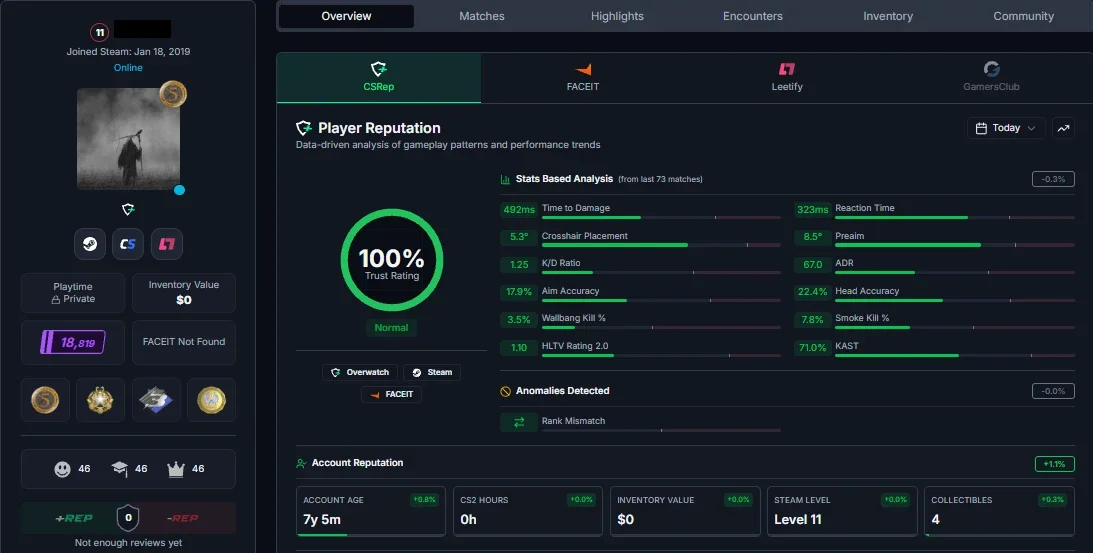Click the 18,819 Premier rating badge
Screen dimensions: 1093x553
click(x=73, y=342)
